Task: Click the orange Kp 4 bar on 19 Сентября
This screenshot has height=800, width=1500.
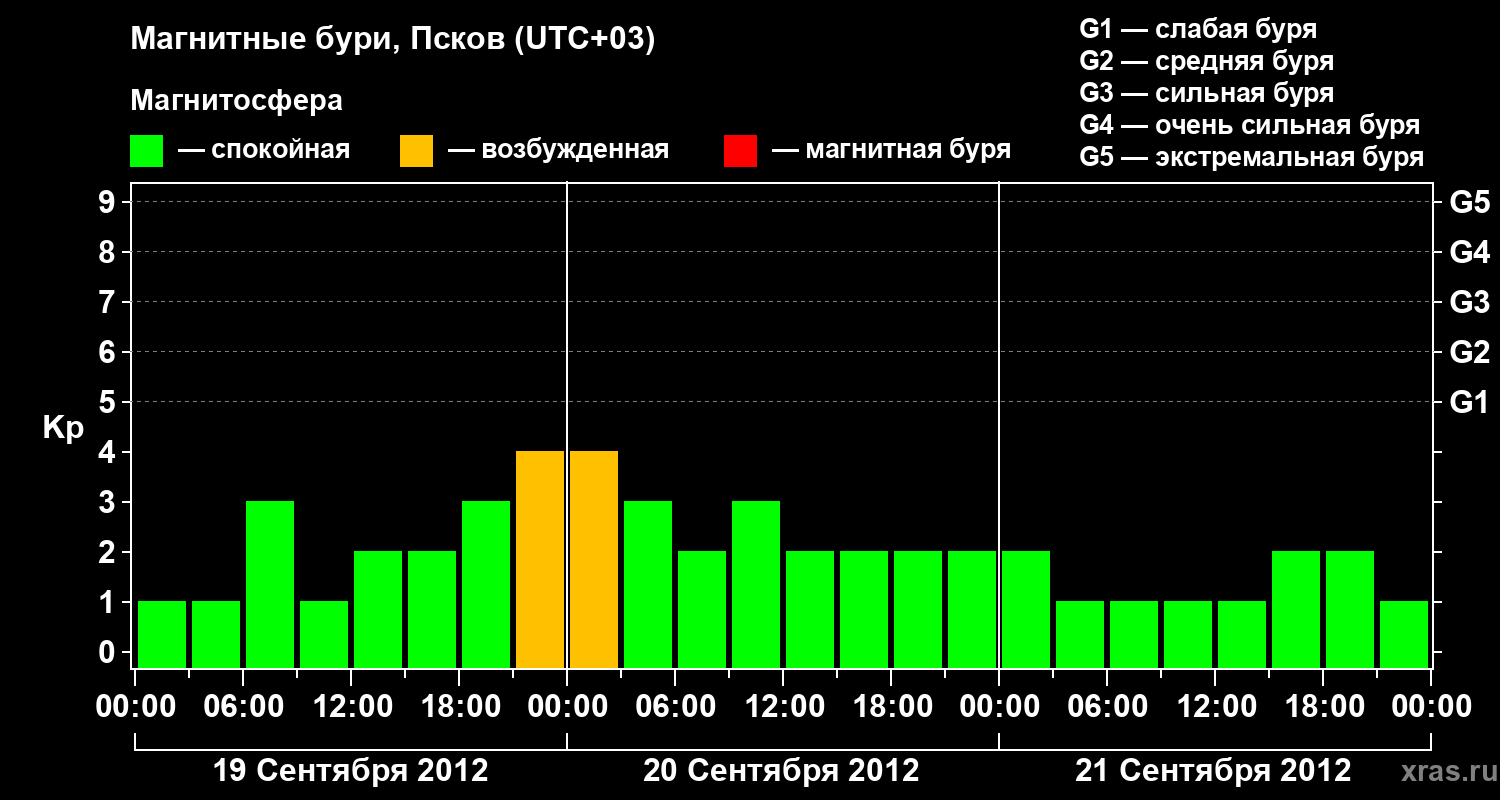Action: coord(540,559)
